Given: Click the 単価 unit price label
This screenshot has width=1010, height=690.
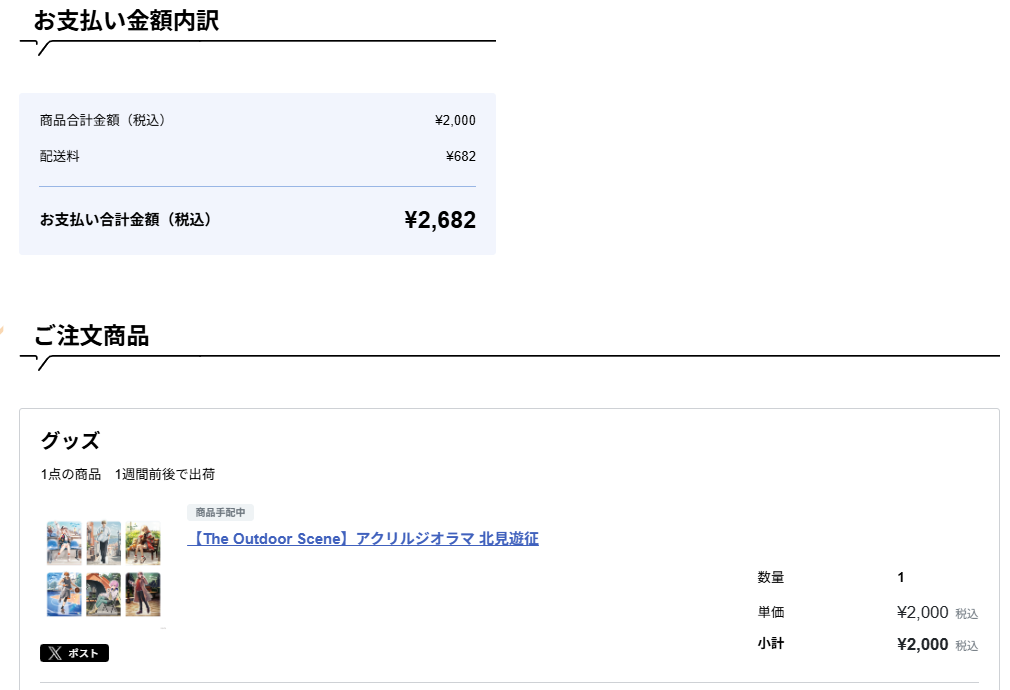Looking at the screenshot, I should coord(771,612).
